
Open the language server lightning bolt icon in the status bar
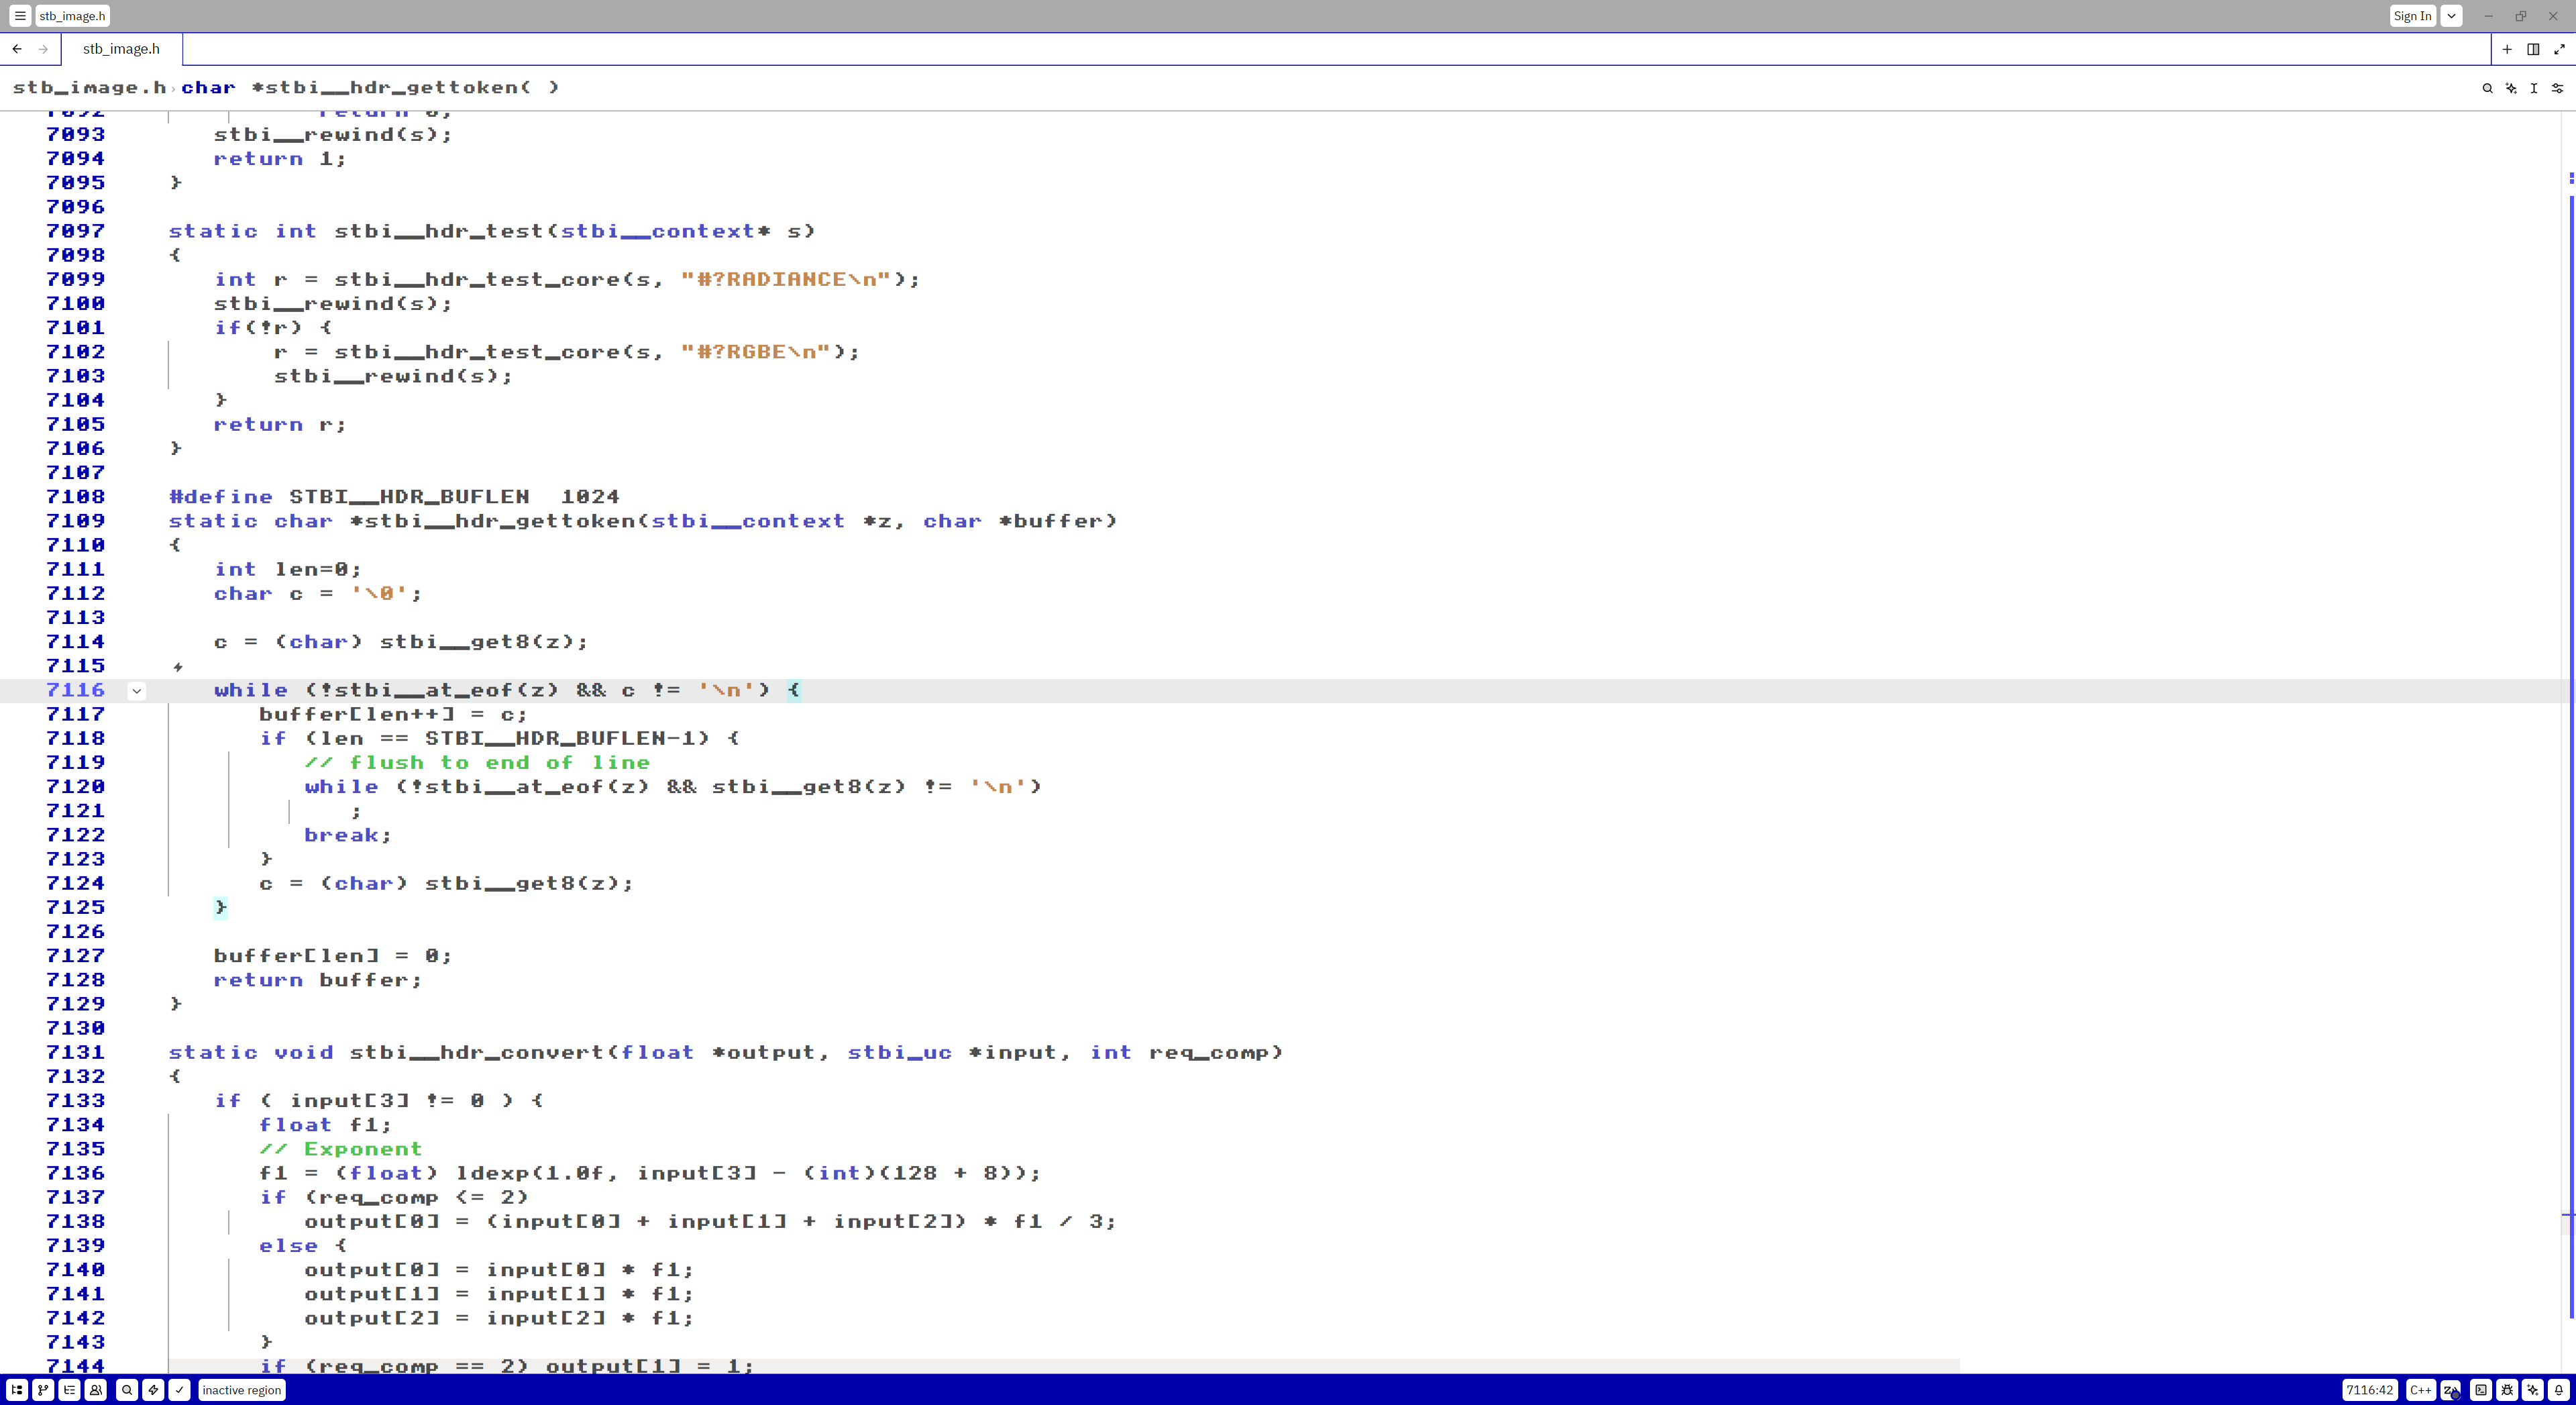(x=153, y=1389)
